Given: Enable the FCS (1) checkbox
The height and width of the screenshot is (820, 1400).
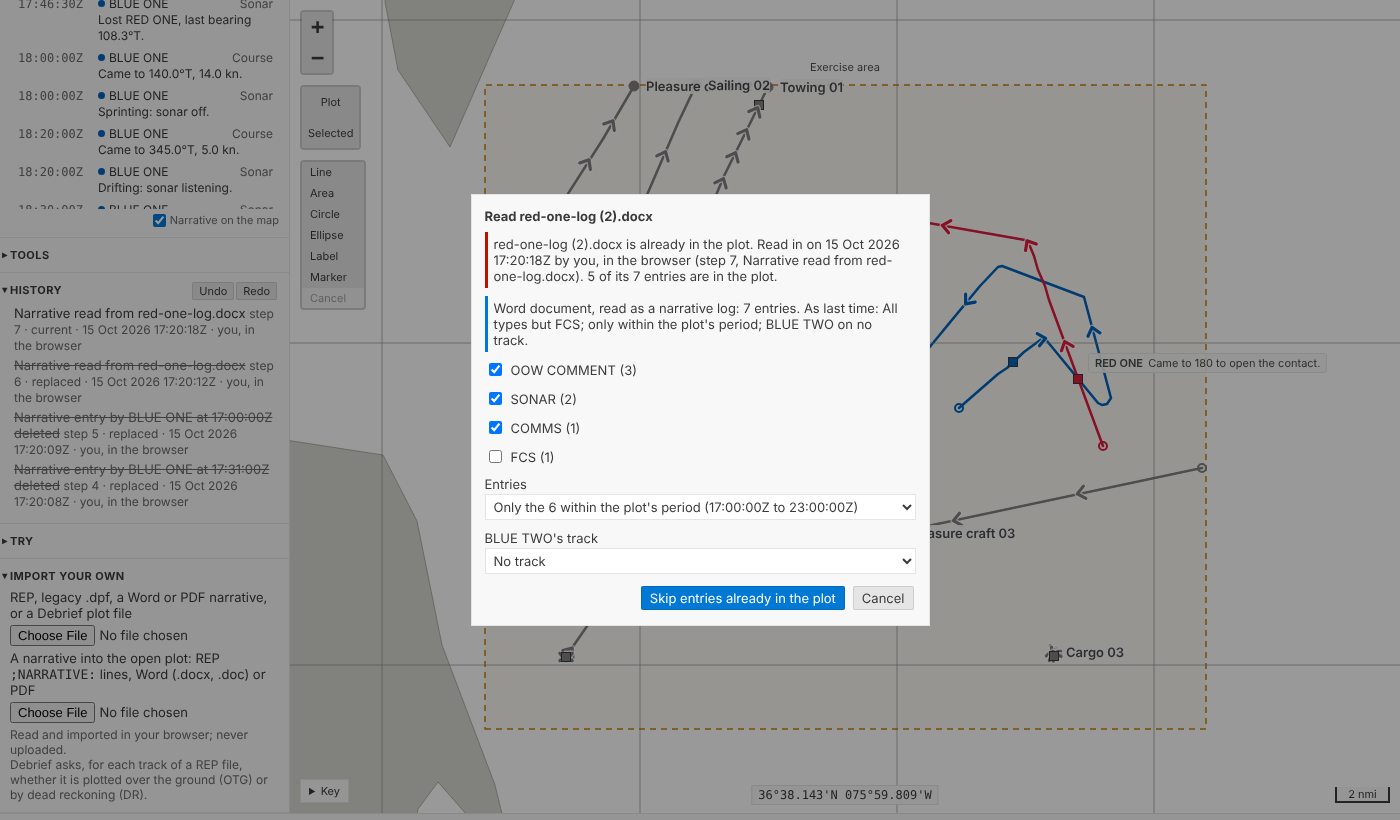Looking at the screenshot, I should [495, 457].
